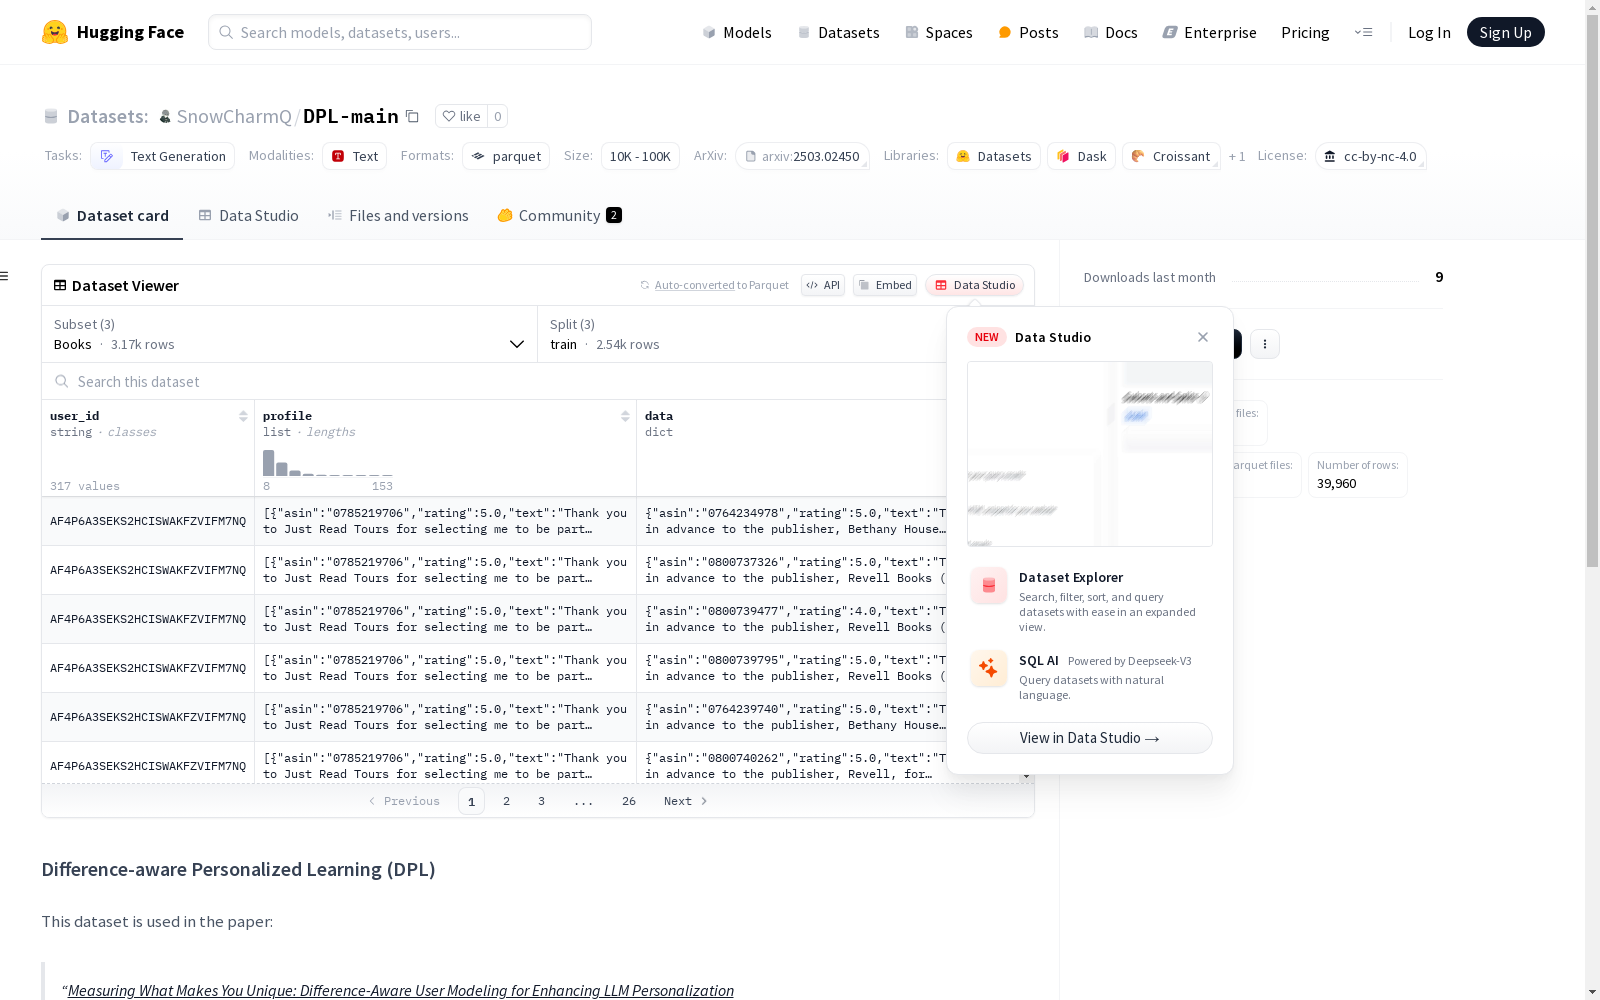Viewport: 1600px width, 1000px height.
Task: Open Docs in the top navigation
Action: (1111, 32)
